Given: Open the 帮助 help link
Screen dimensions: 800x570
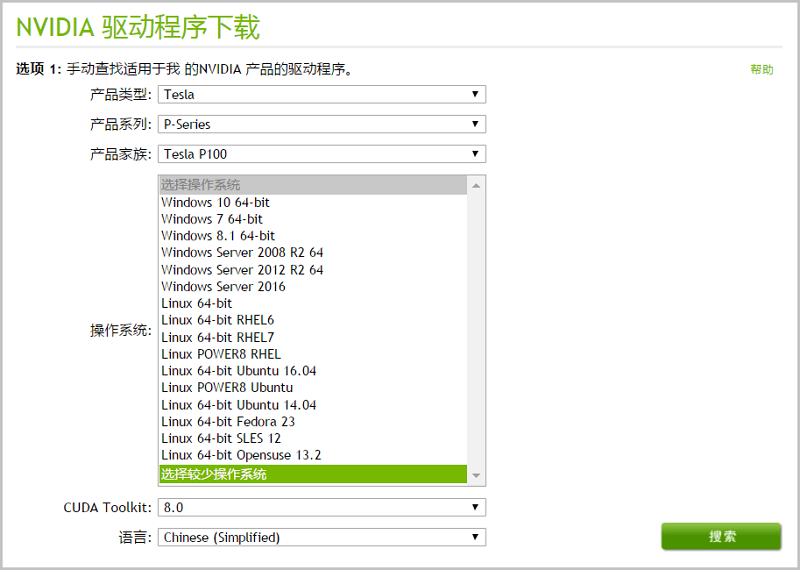Looking at the screenshot, I should (762, 70).
